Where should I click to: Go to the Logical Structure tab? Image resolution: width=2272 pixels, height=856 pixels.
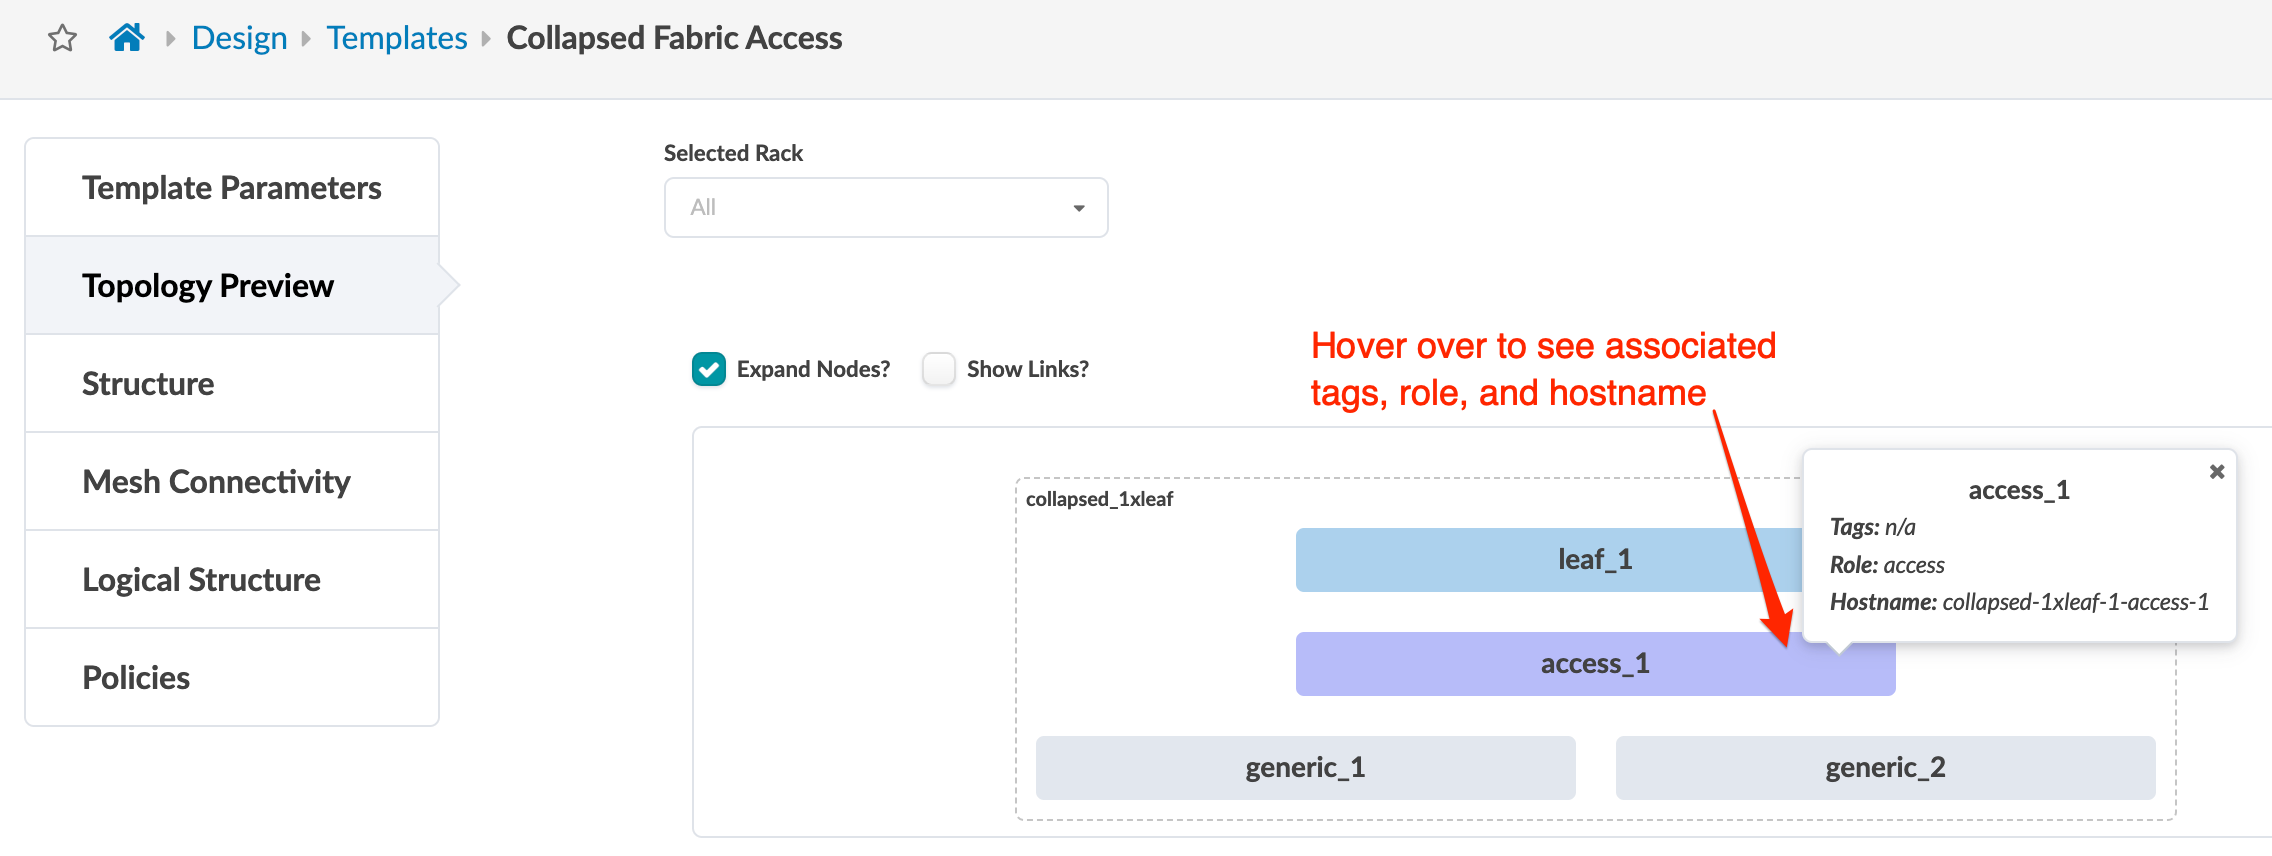pyautogui.click(x=201, y=580)
